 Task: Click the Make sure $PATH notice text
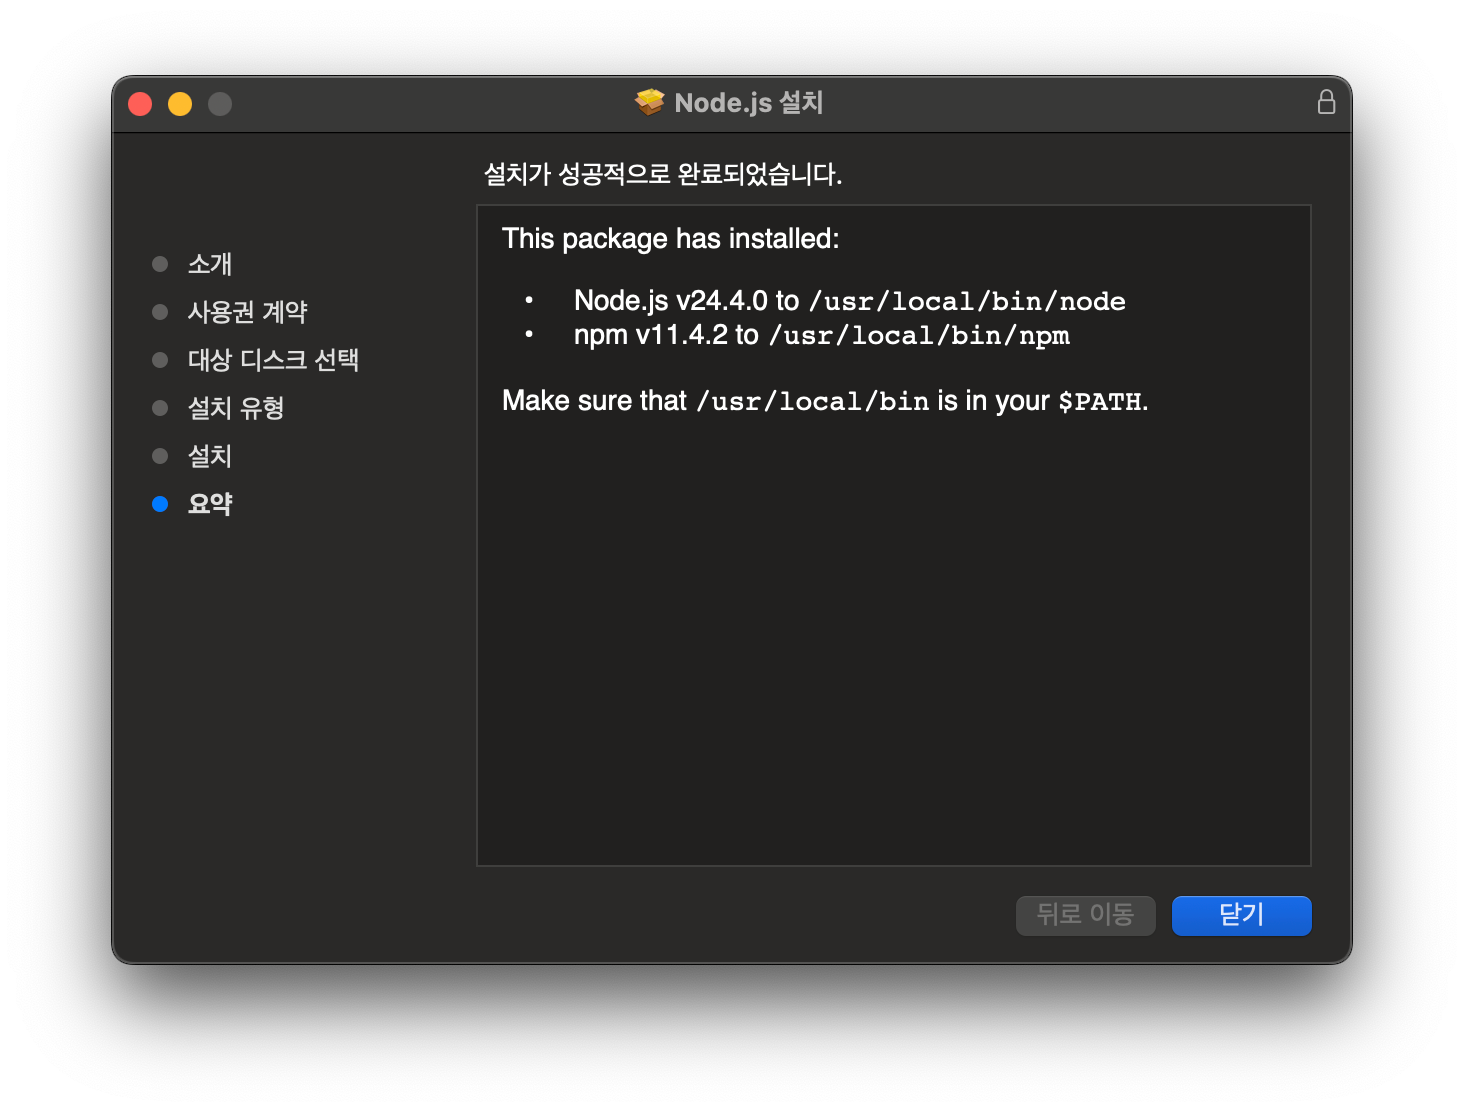tap(824, 401)
